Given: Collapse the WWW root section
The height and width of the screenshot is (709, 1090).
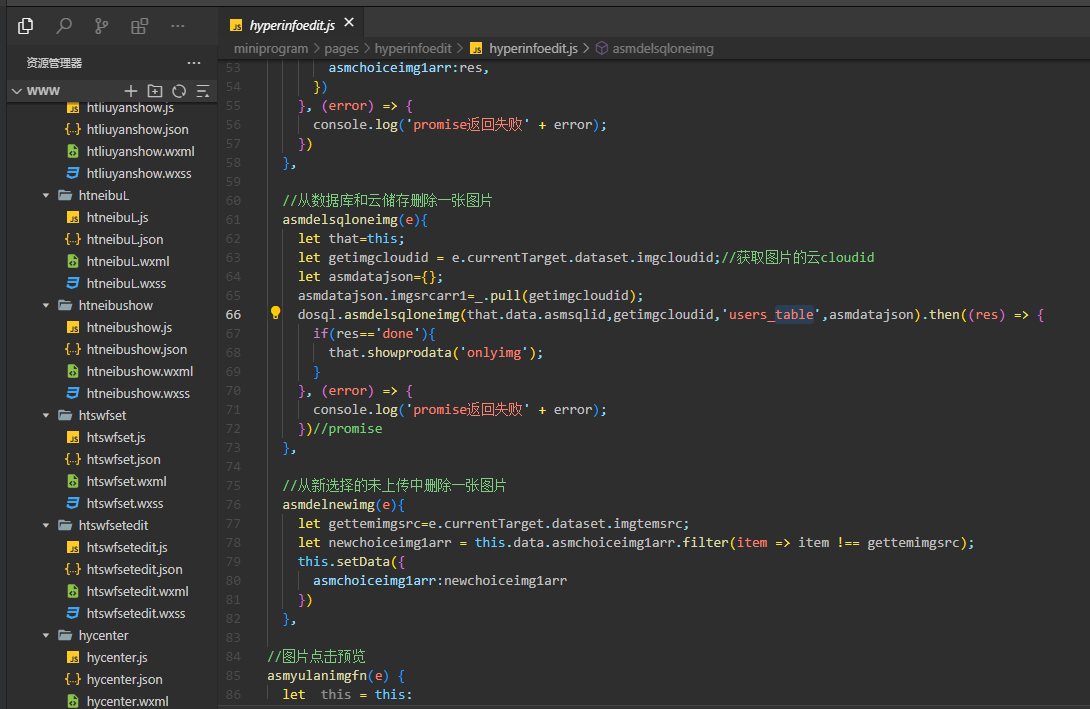Looking at the screenshot, I should click(x=16, y=91).
